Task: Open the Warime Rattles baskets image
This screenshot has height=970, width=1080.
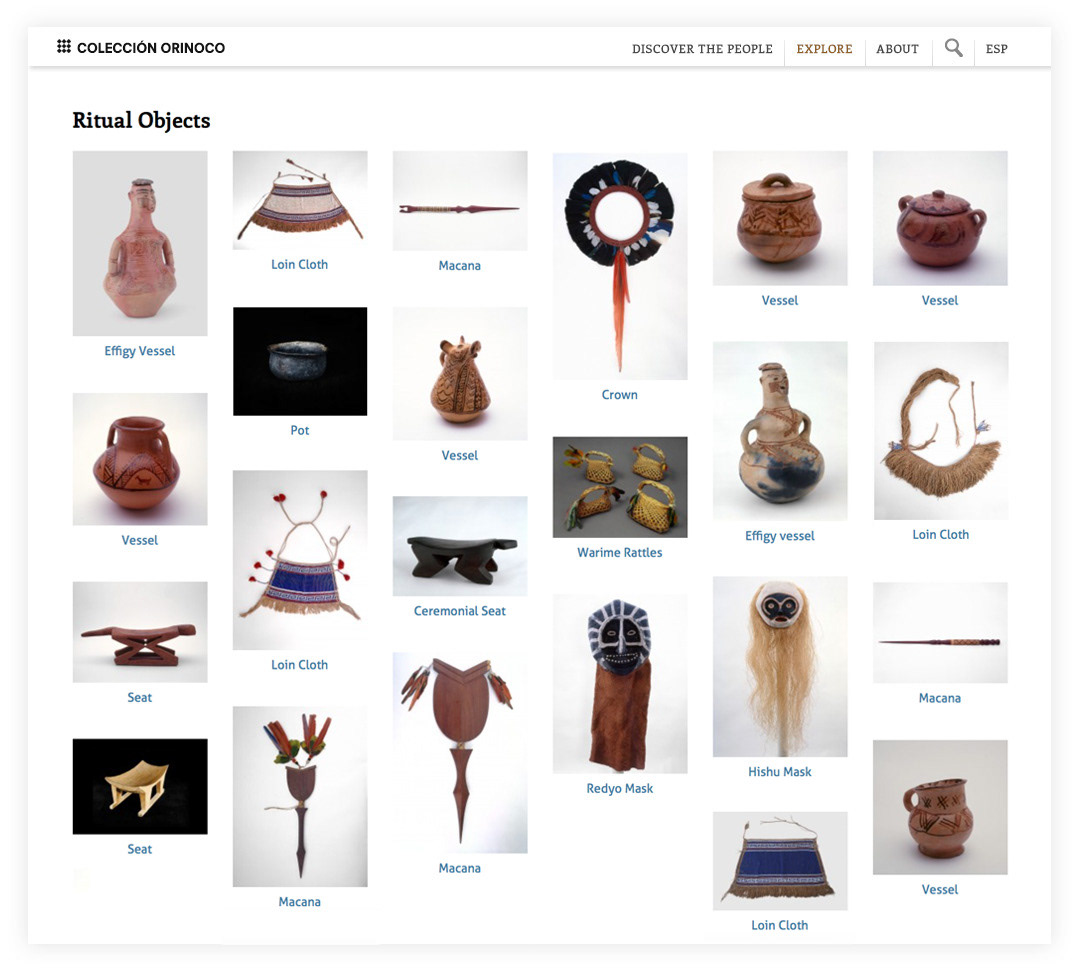Action: 620,487
